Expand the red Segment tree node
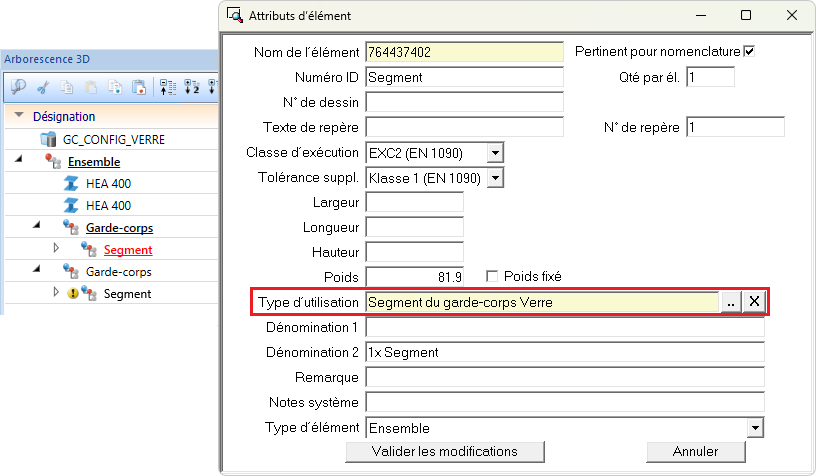Image resolution: width=816 pixels, height=476 pixels. point(56,248)
